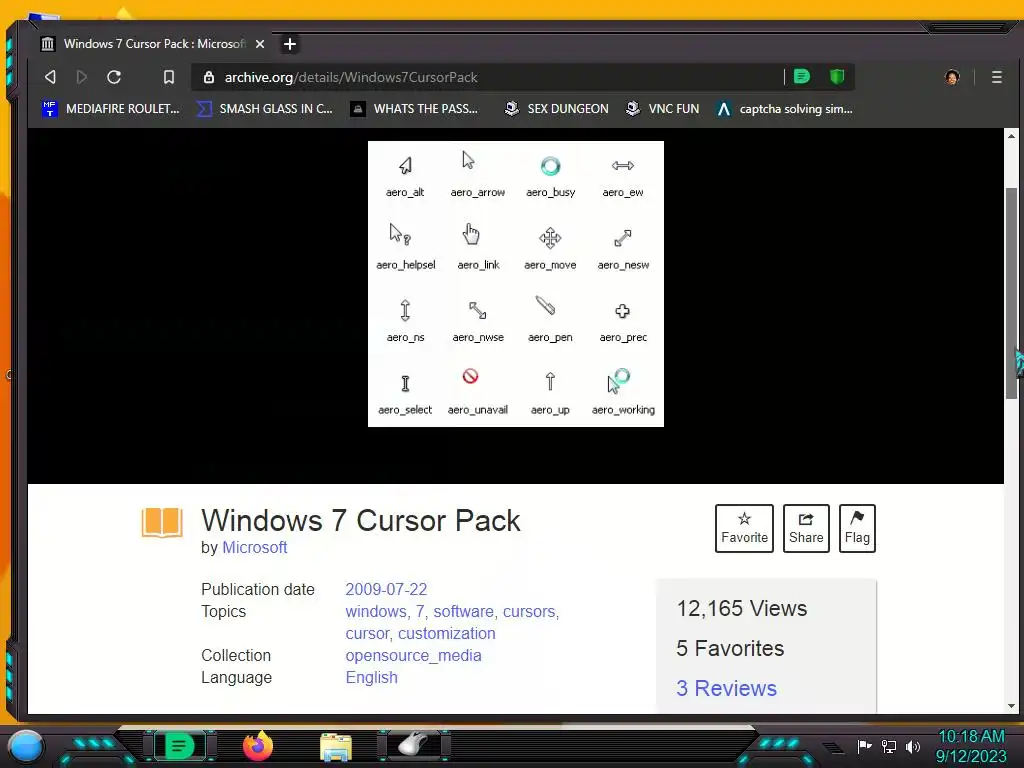Open the 7 topic link
Image resolution: width=1024 pixels, height=768 pixels.
(420, 611)
